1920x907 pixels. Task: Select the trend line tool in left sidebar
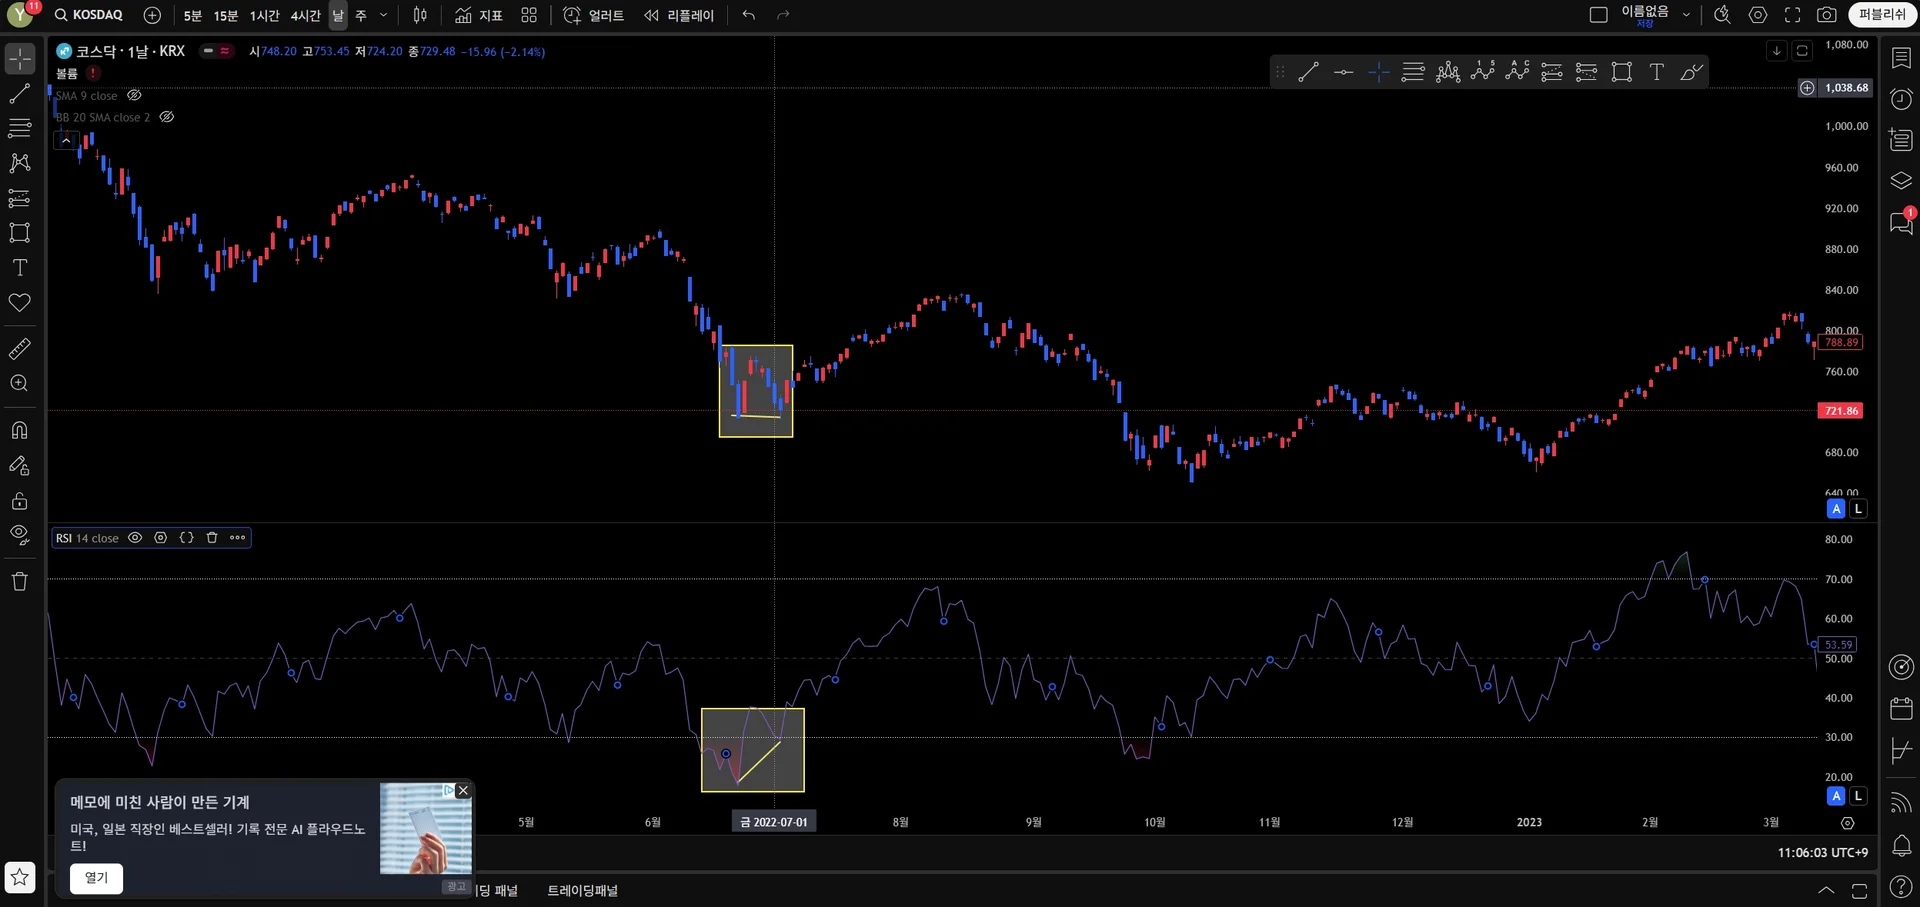click(20, 94)
